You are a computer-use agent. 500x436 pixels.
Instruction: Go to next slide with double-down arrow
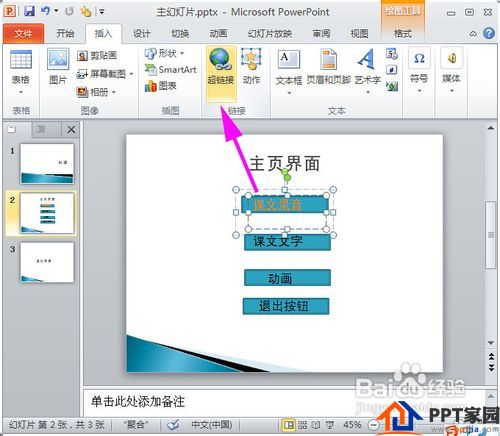[491, 367]
